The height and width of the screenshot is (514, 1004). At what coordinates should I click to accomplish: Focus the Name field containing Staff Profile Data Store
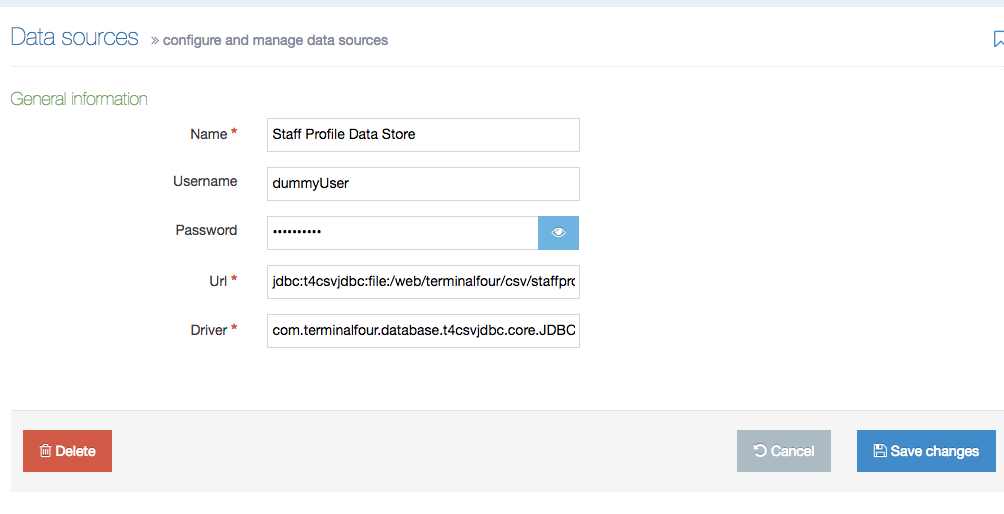[x=422, y=135]
